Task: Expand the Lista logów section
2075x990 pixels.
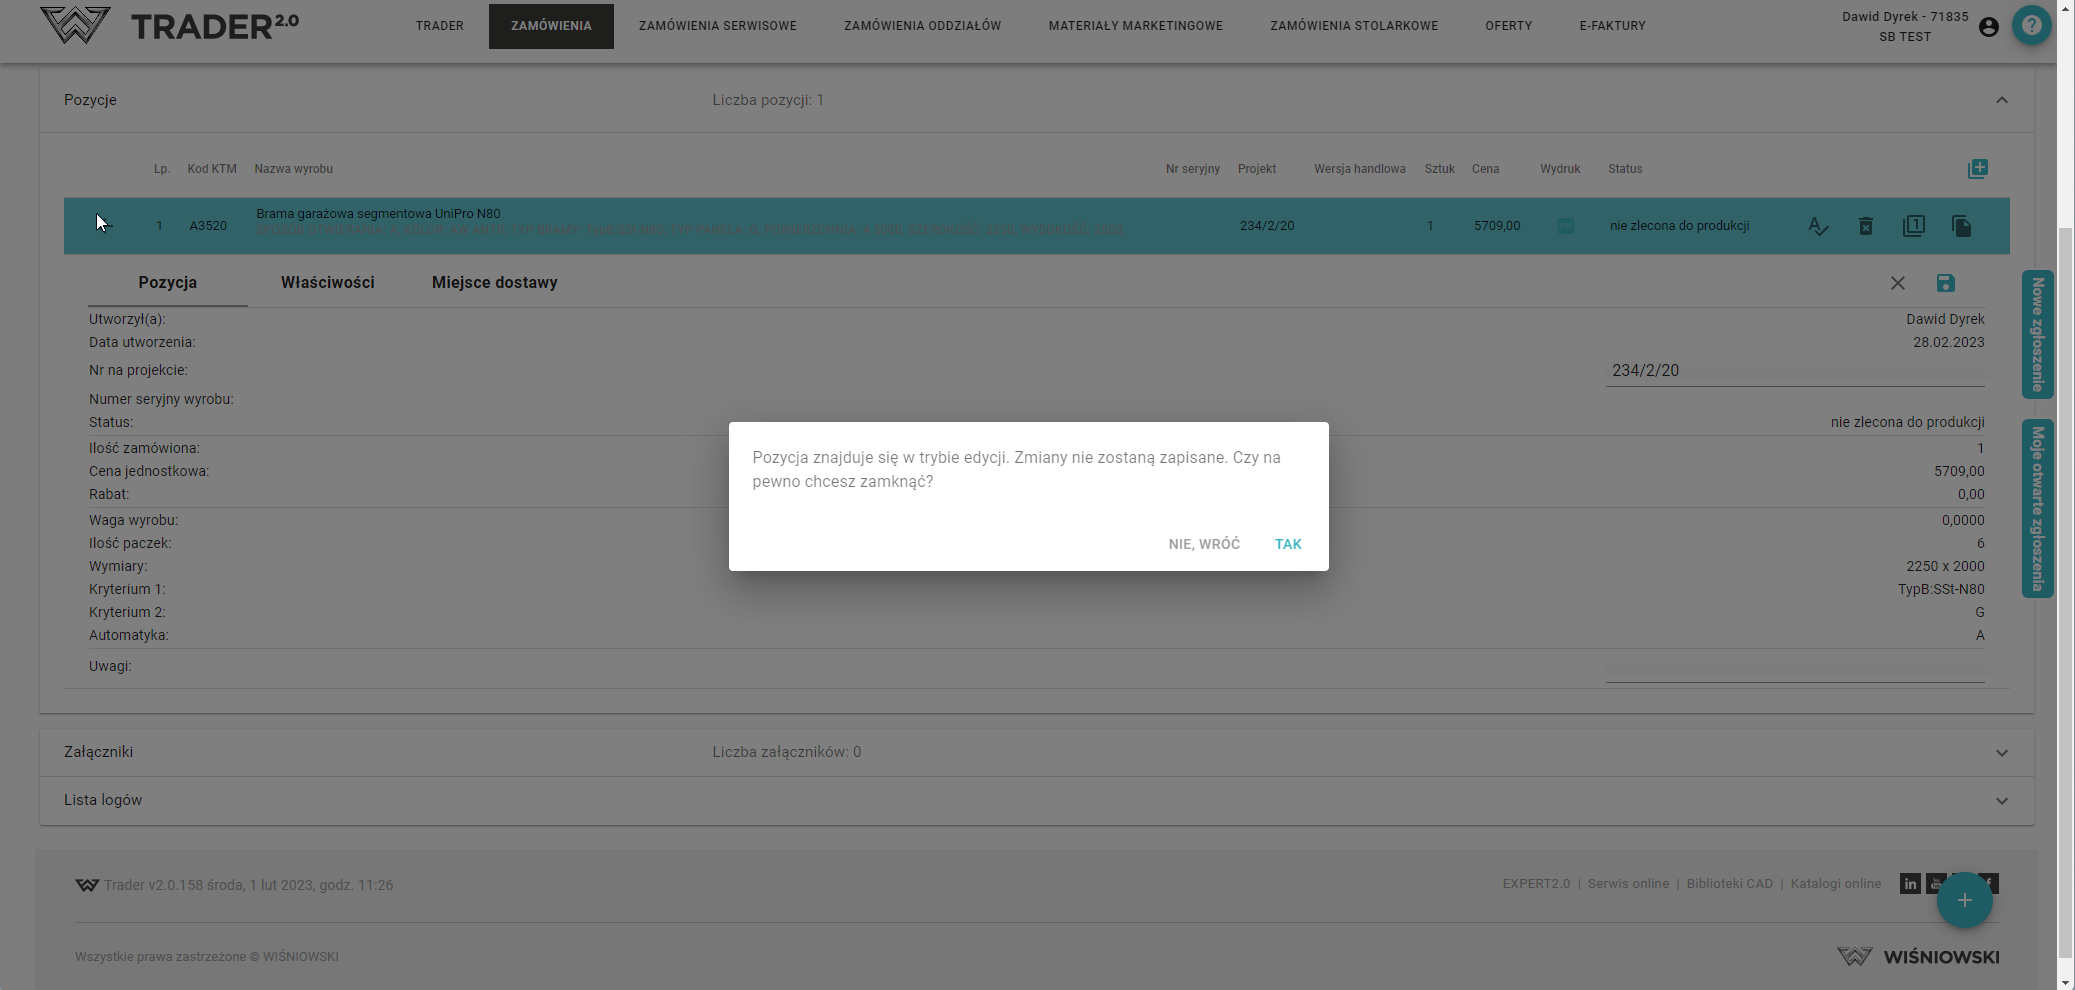Action: click(2001, 801)
